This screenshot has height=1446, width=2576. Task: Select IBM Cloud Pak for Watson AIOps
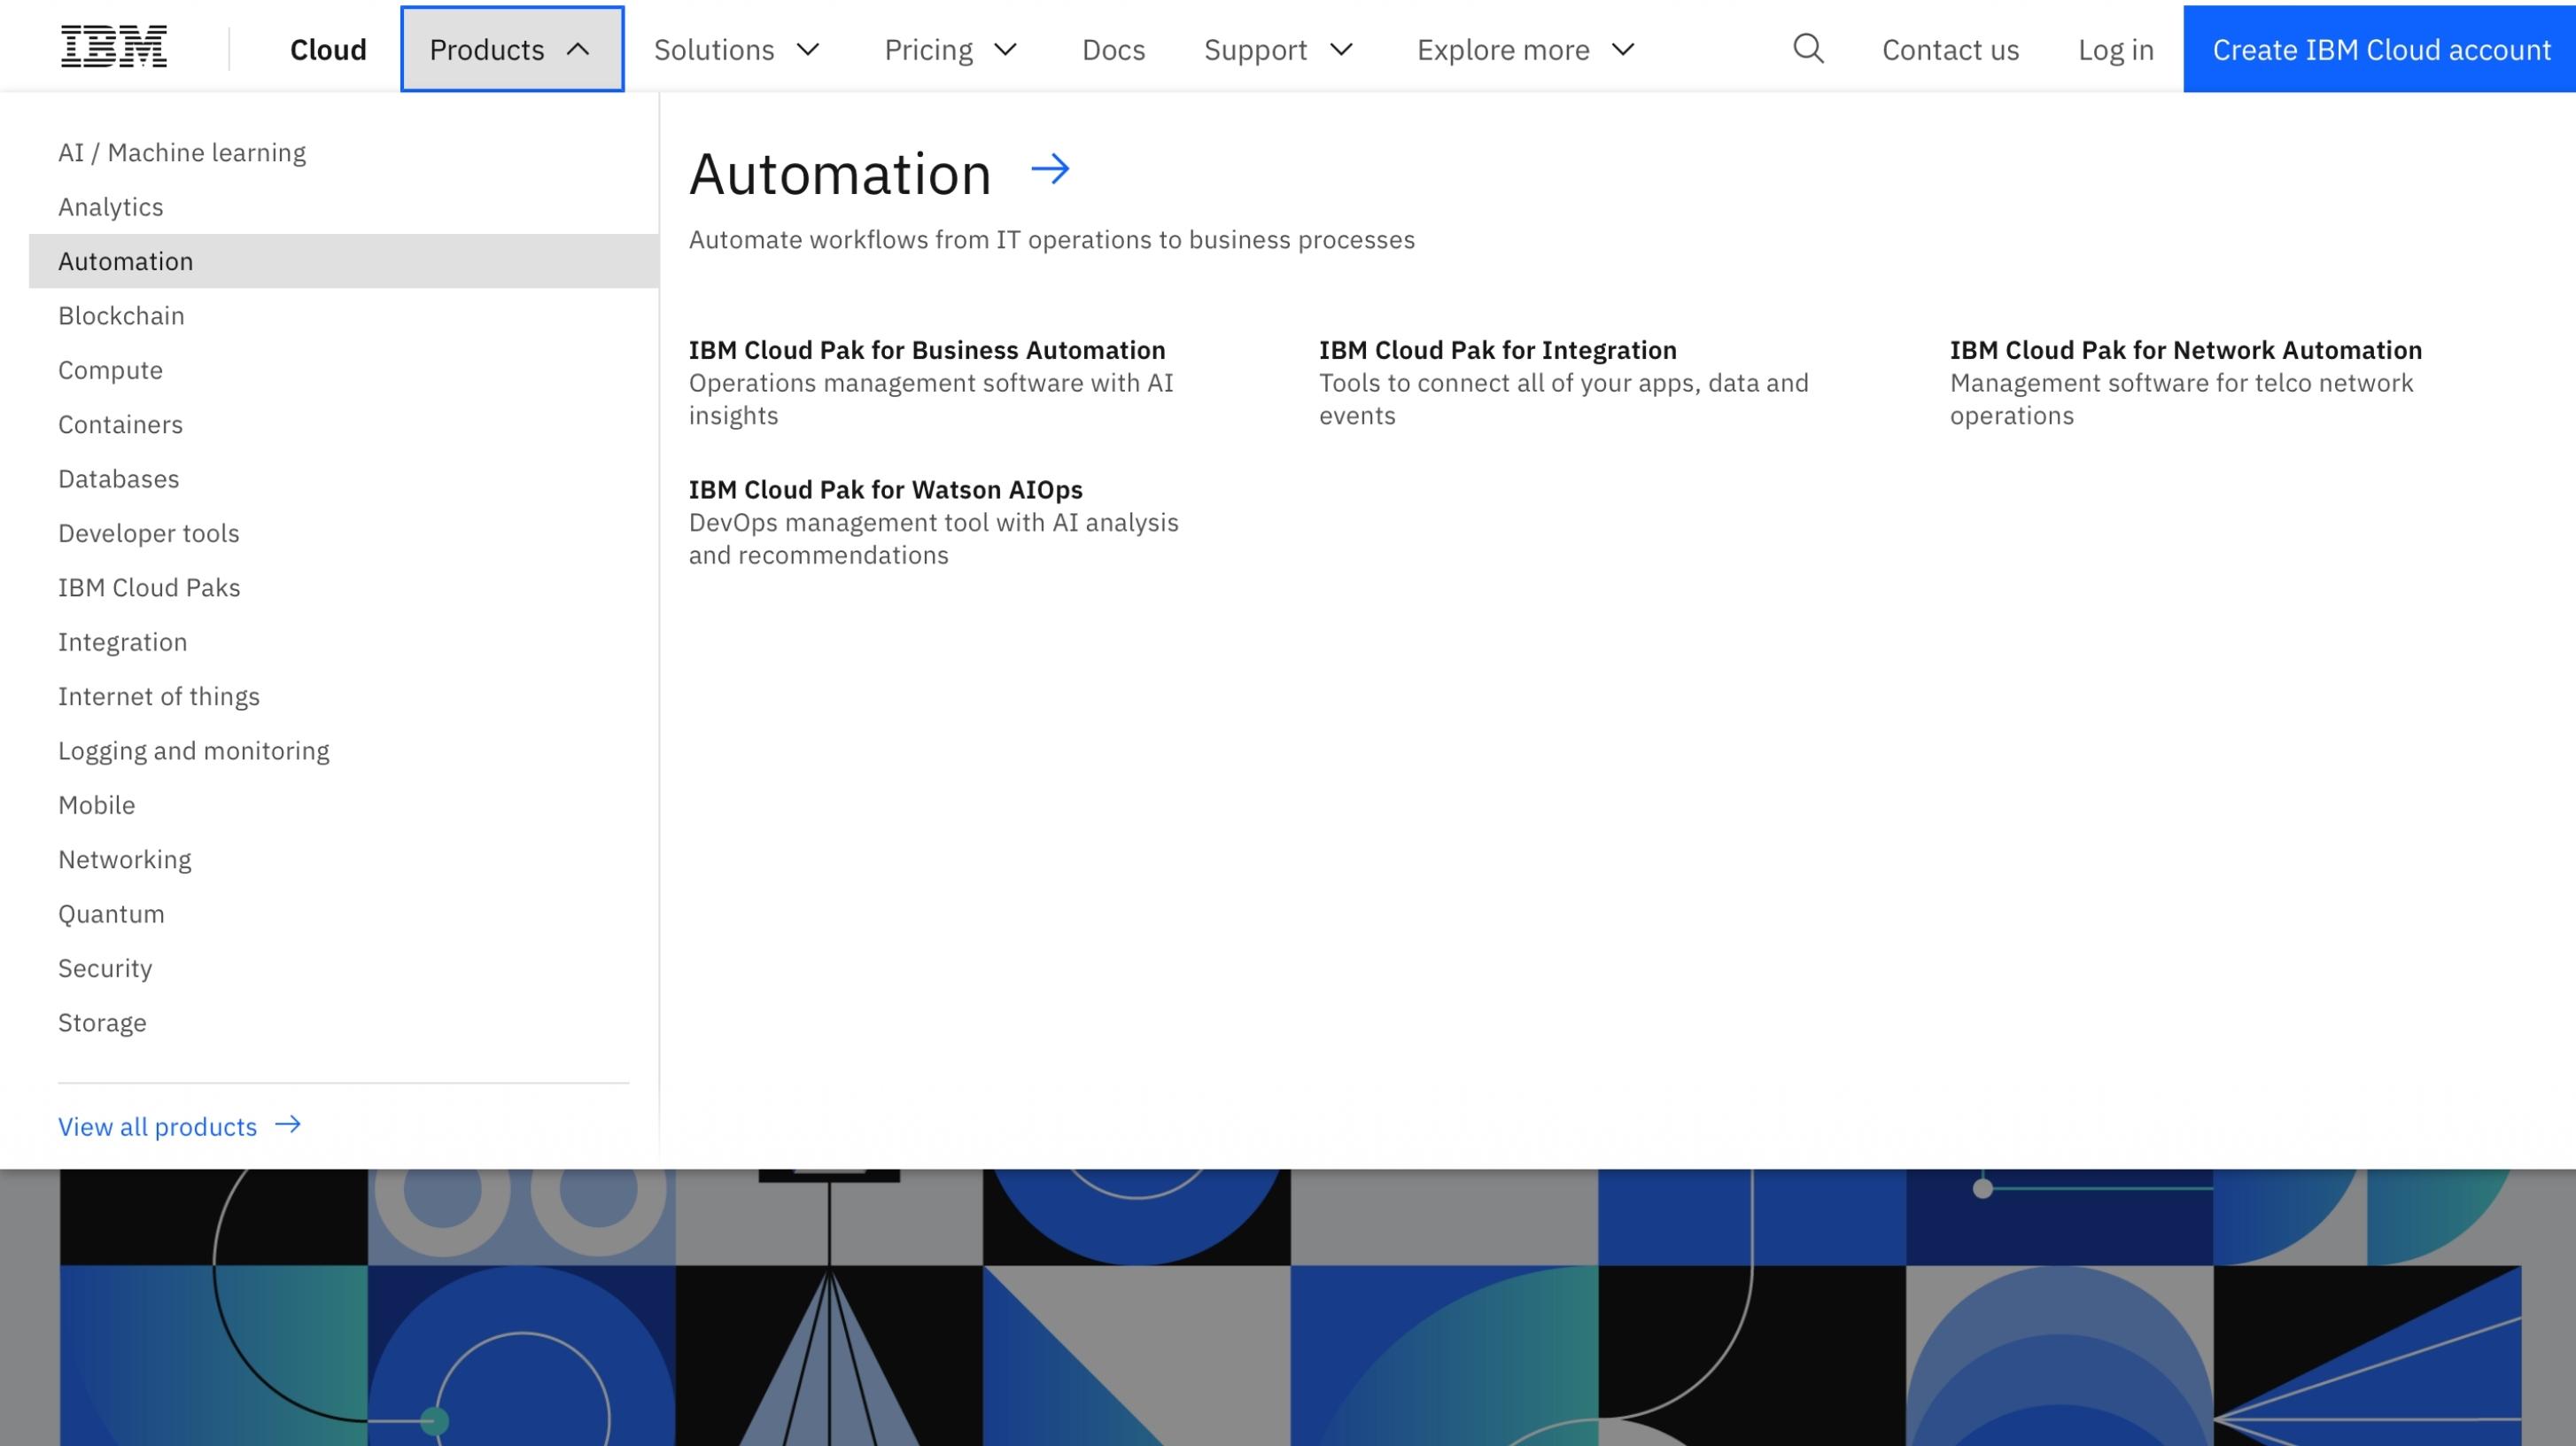[x=885, y=488]
